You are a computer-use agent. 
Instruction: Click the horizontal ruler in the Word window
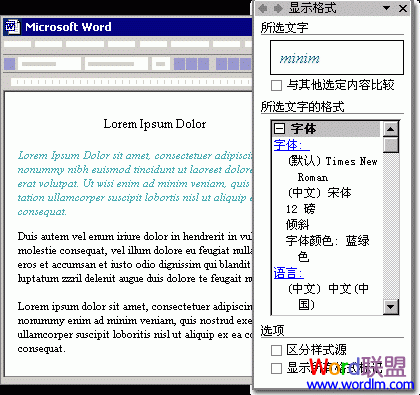pyautogui.click(x=131, y=82)
